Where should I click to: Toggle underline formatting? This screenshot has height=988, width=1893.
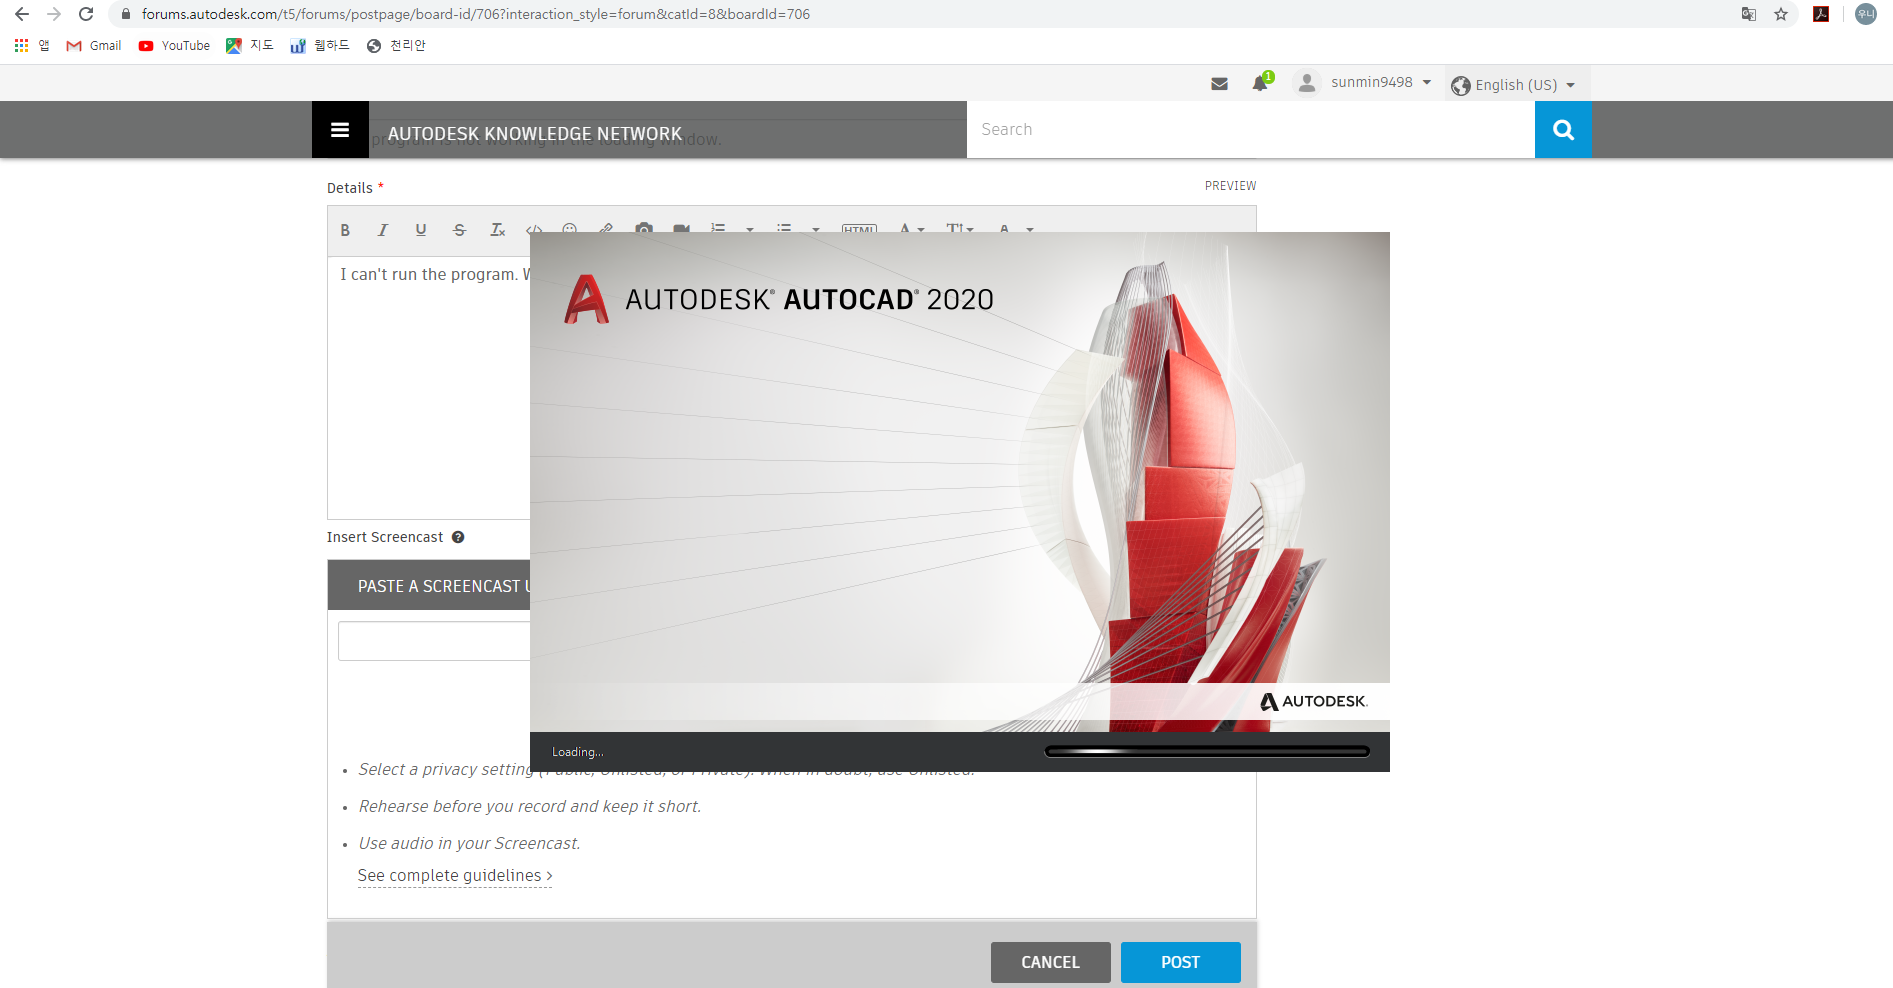click(421, 231)
